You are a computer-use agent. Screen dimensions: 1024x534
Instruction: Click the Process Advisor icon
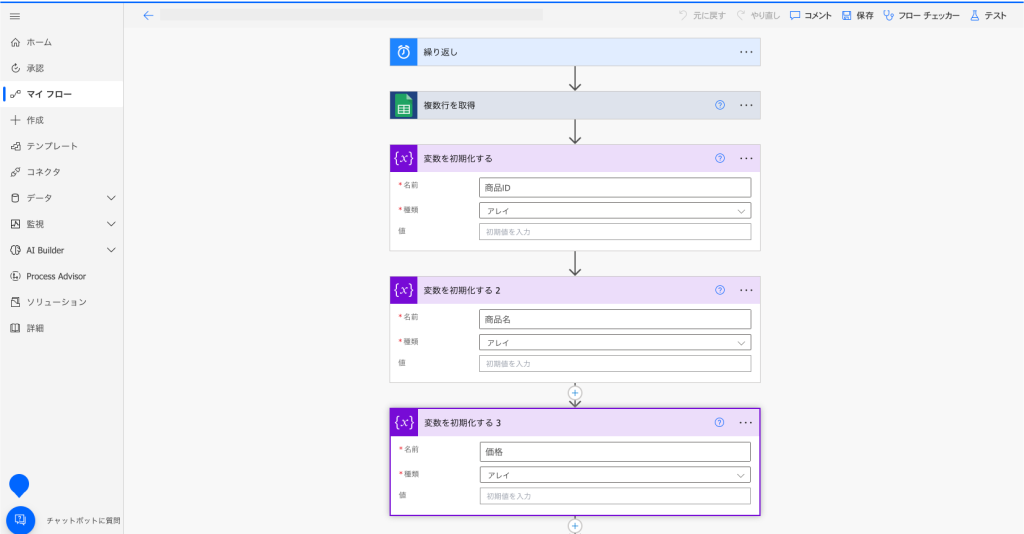(x=15, y=276)
